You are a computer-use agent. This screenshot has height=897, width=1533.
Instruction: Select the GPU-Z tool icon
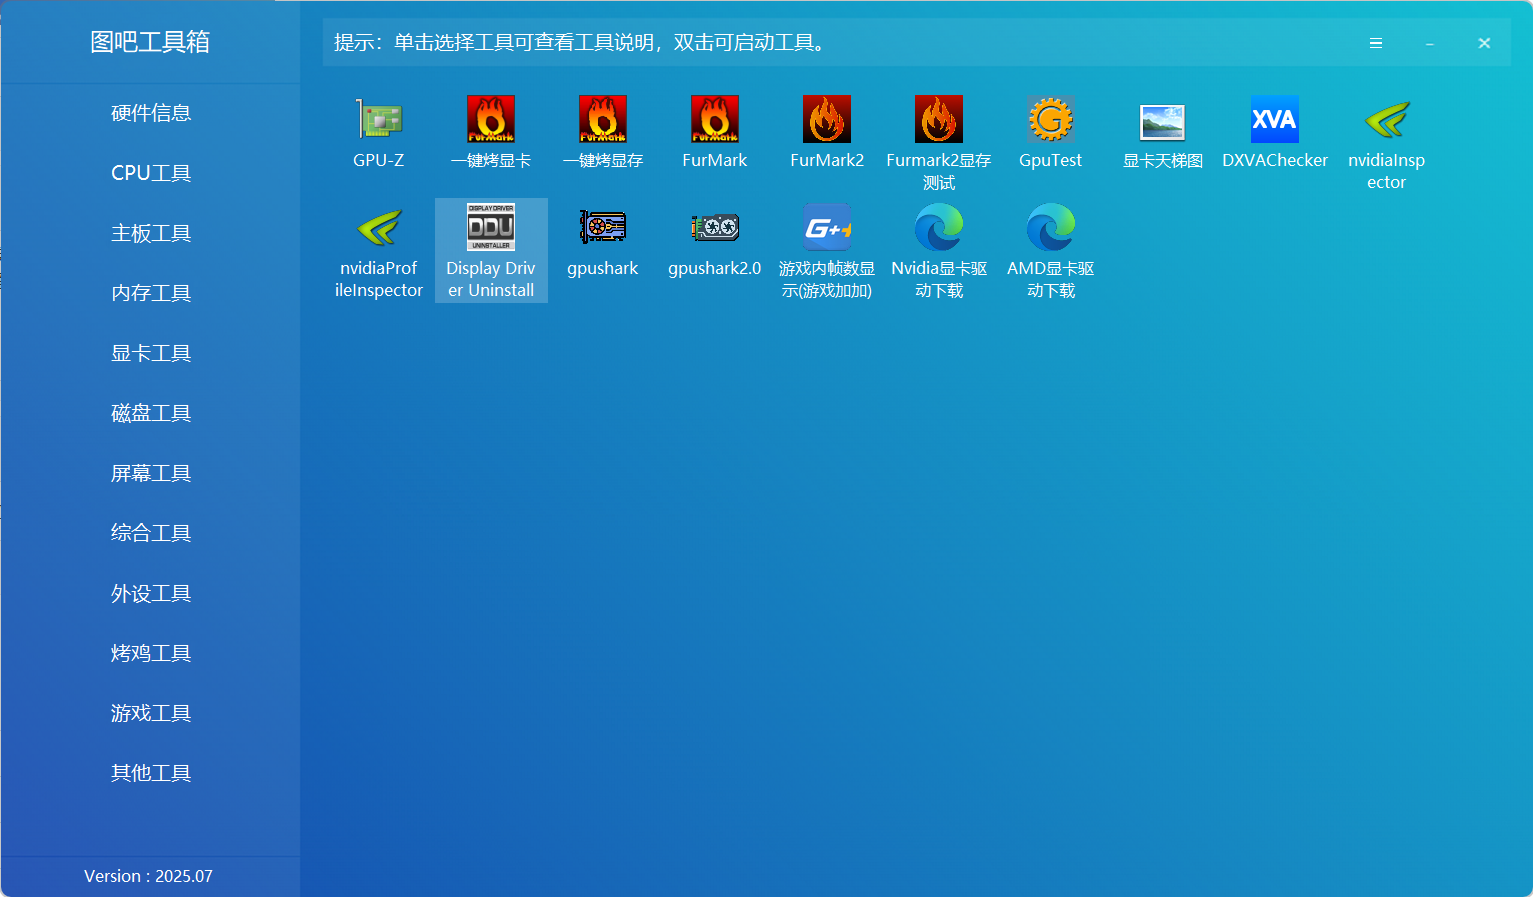(x=379, y=120)
